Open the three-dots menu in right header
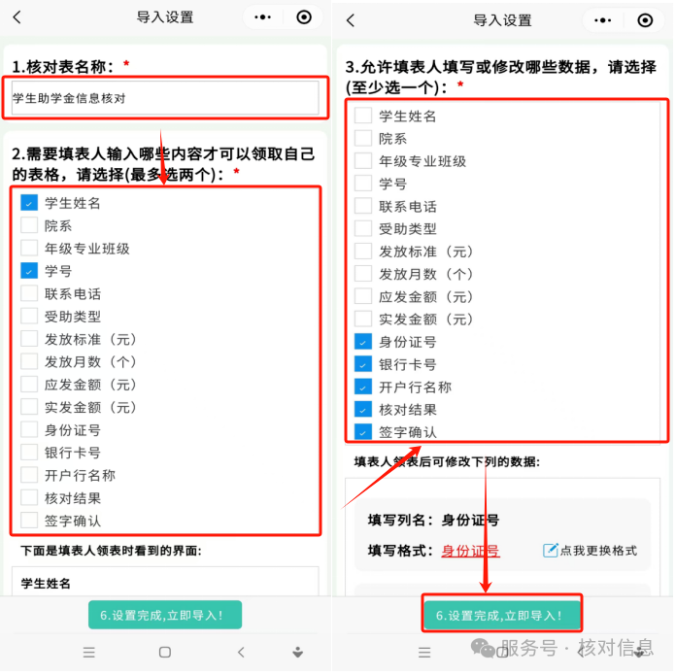The width and height of the screenshot is (674, 672). pyautogui.click(x=603, y=20)
